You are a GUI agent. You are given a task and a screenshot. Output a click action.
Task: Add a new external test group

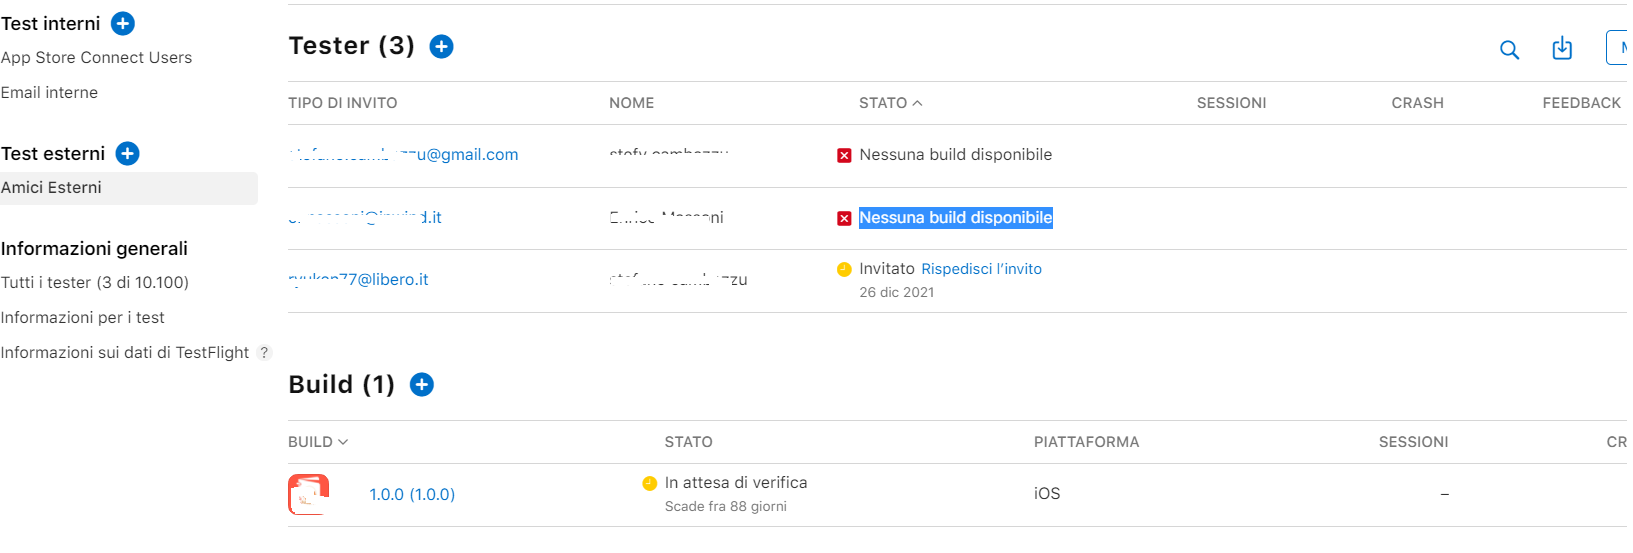[127, 153]
